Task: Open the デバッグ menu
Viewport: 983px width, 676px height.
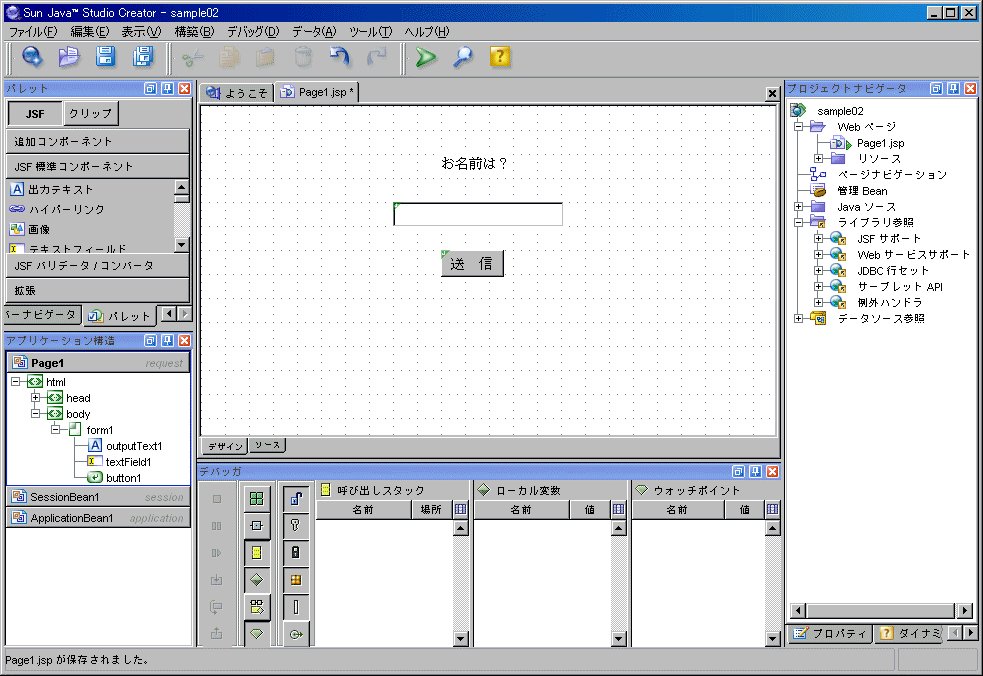Action: pos(253,31)
